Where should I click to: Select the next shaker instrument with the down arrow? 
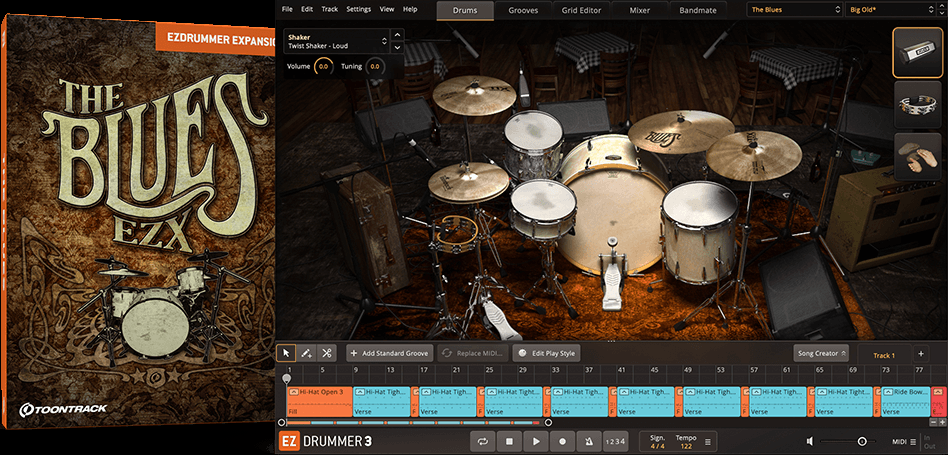(x=397, y=47)
